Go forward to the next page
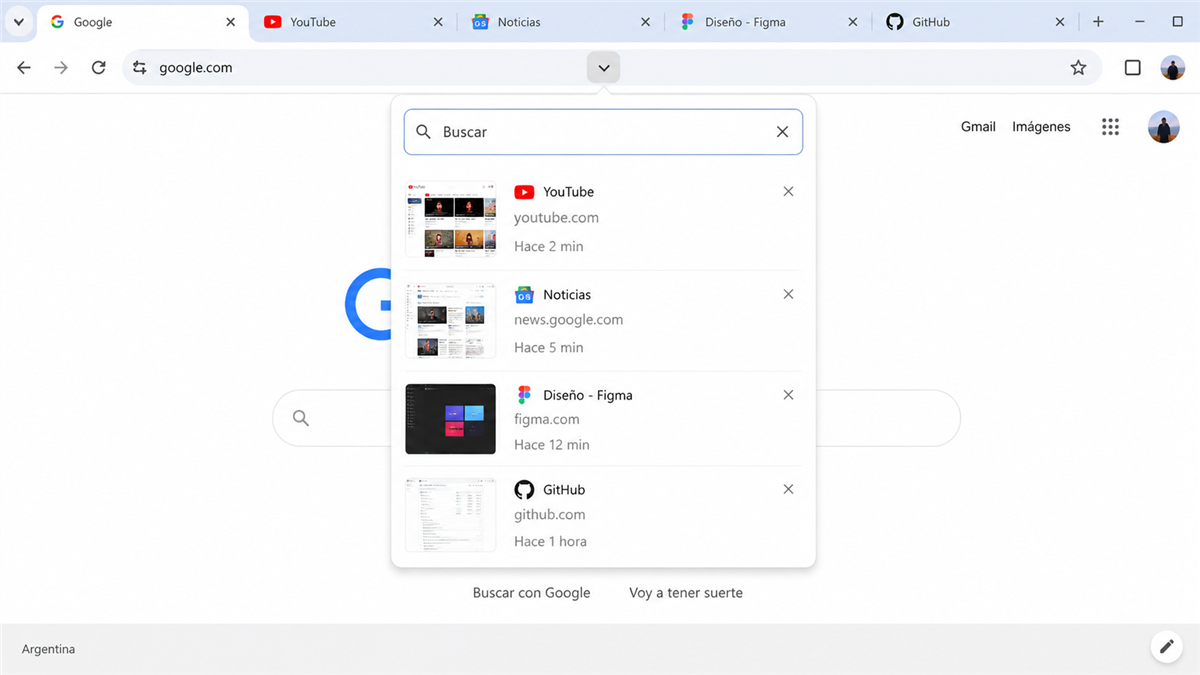The image size is (1200, 675). tap(61, 68)
